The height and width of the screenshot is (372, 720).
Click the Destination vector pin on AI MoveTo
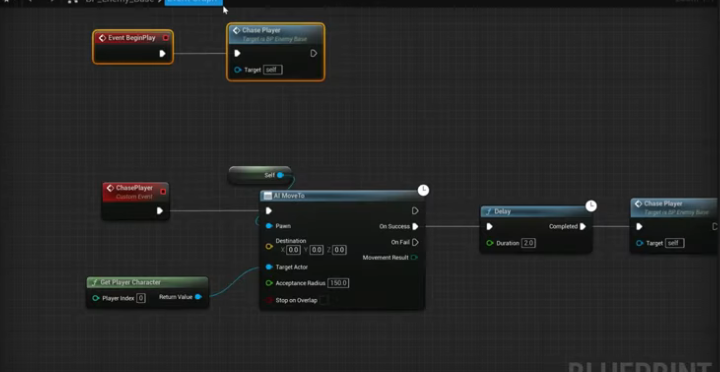coord(269,246)
